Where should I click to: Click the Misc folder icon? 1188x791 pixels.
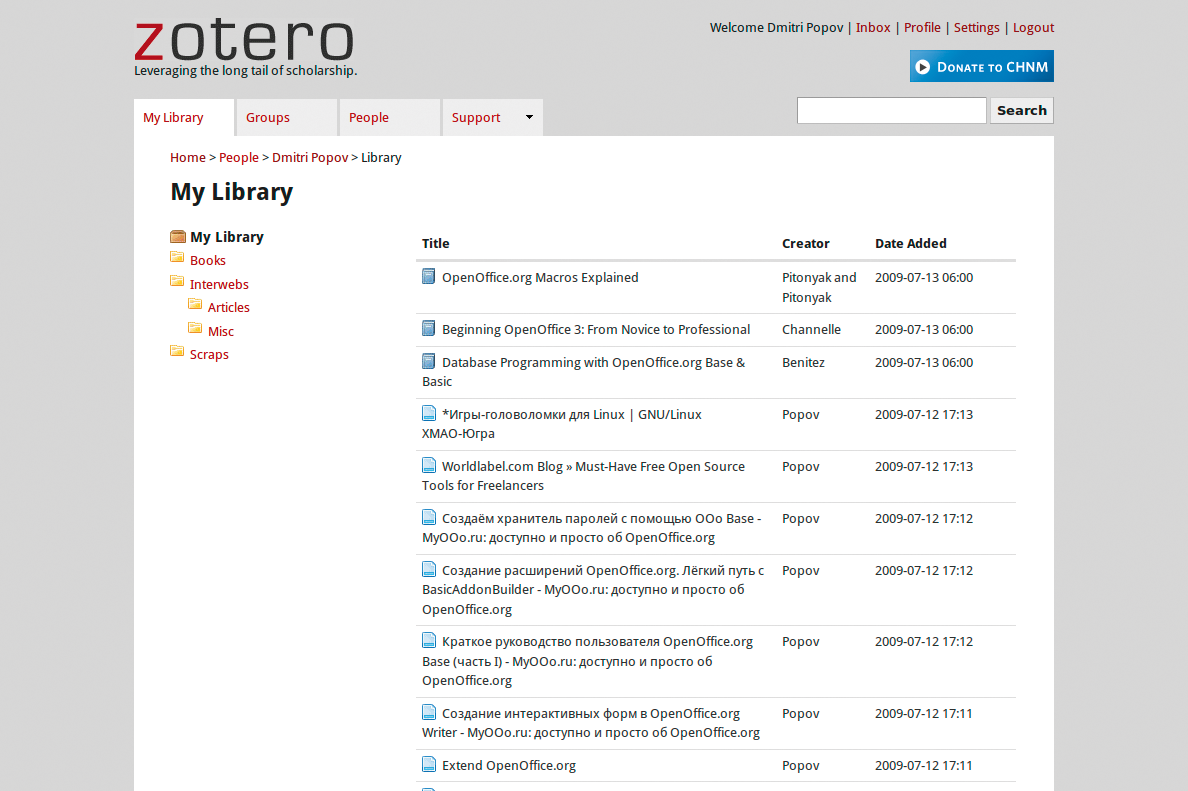pos(195,328)
